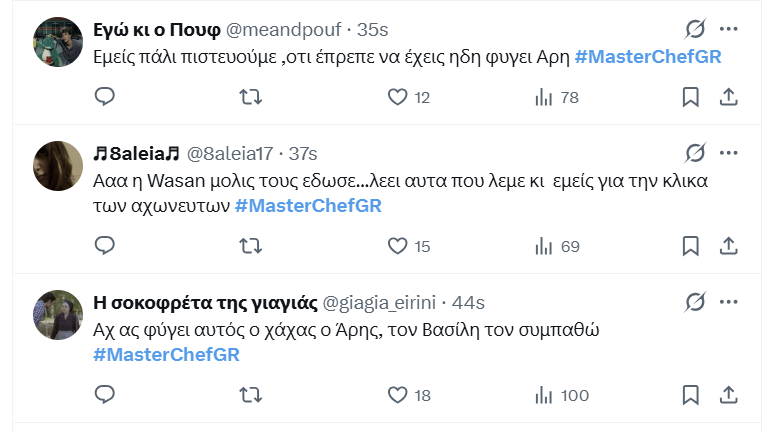
Task: Open #MasterChefGR hashtag in @8aleia17 tweet
Action: pyautogui.click(x=308, y=206)
